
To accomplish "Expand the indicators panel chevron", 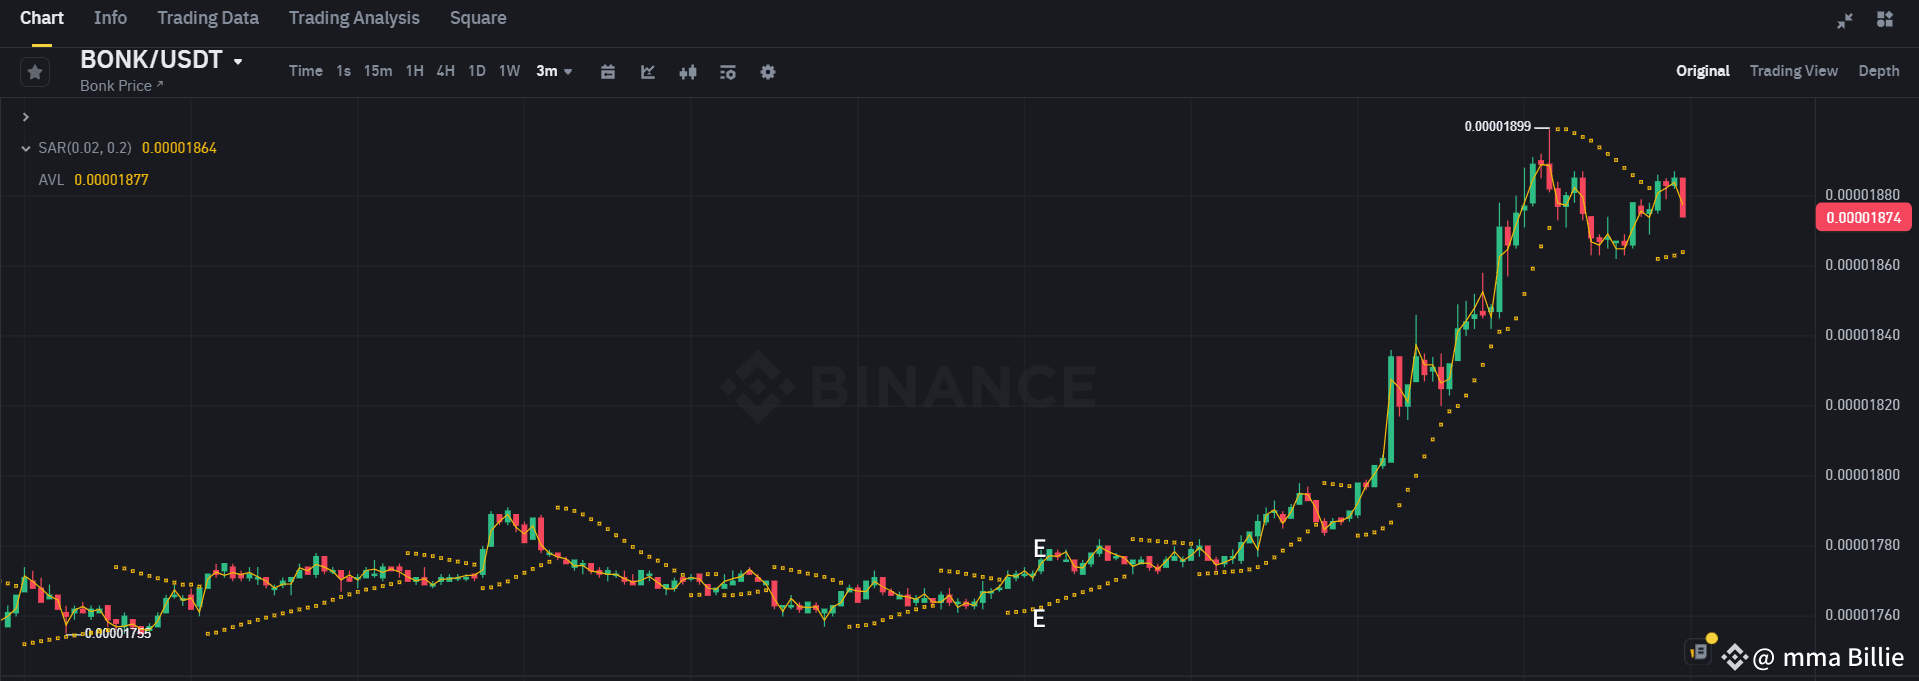I will pyautogui.click(x=24, y=116).
